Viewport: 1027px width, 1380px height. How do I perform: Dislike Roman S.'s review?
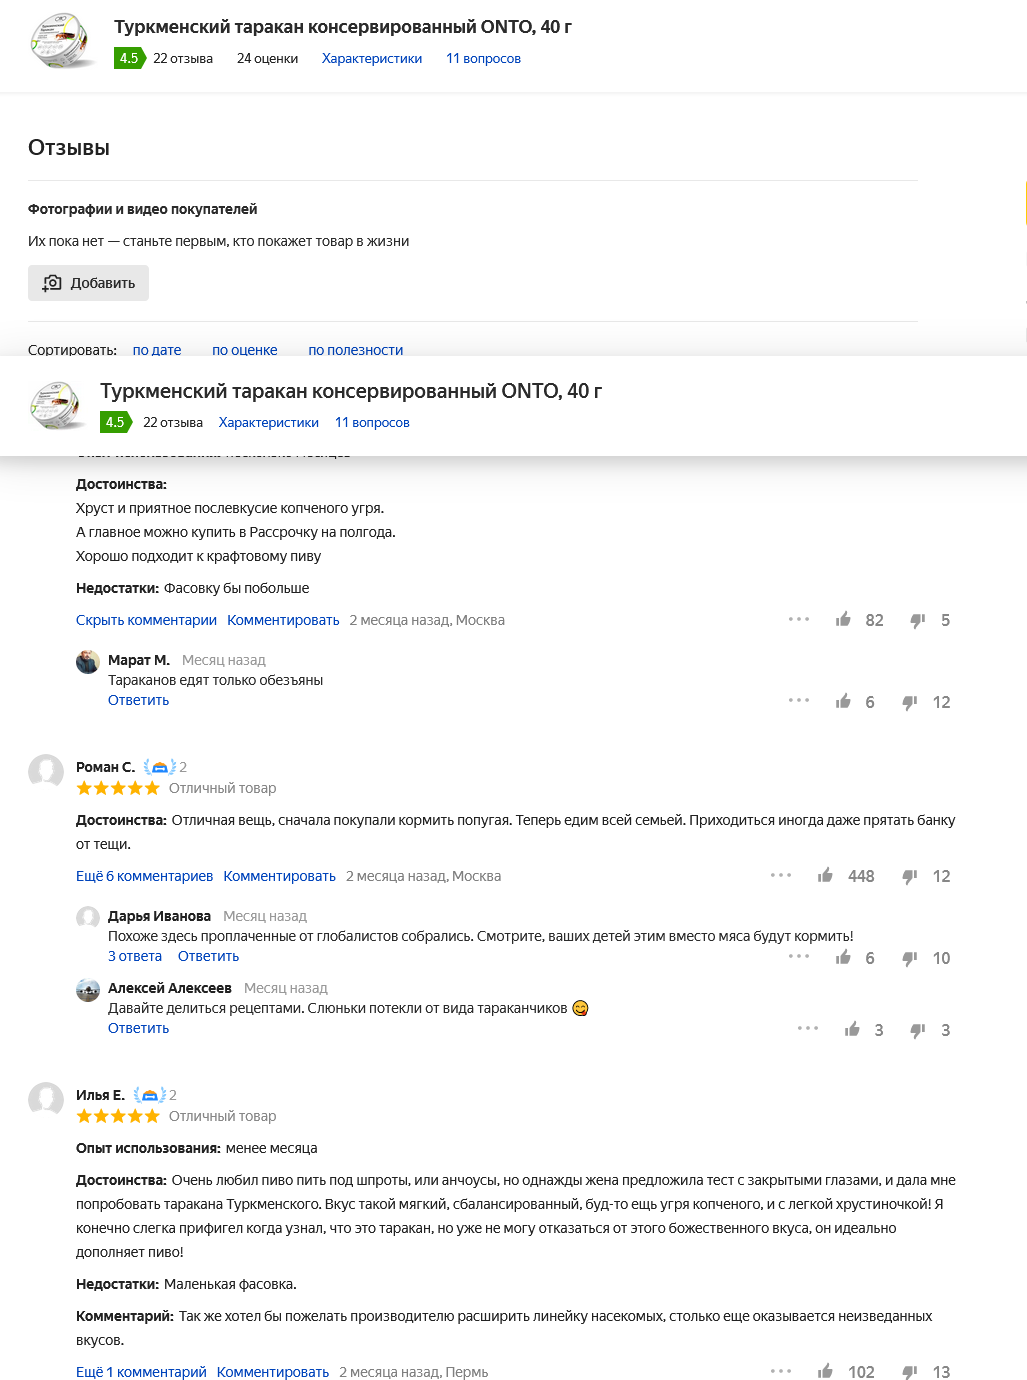910,876
